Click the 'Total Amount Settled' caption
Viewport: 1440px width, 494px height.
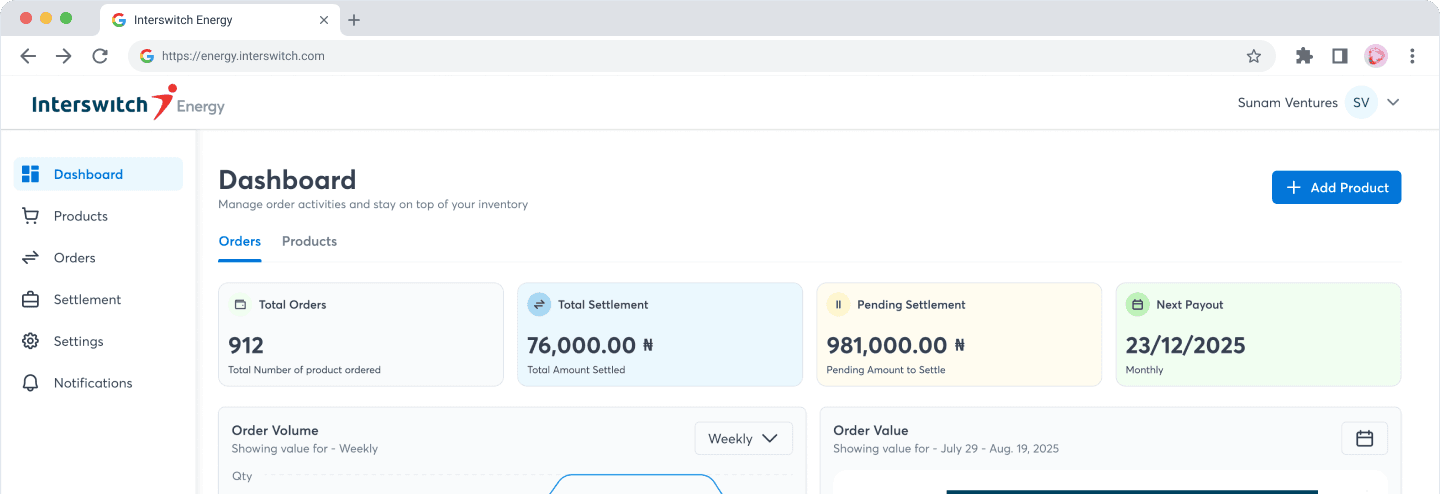576,370
